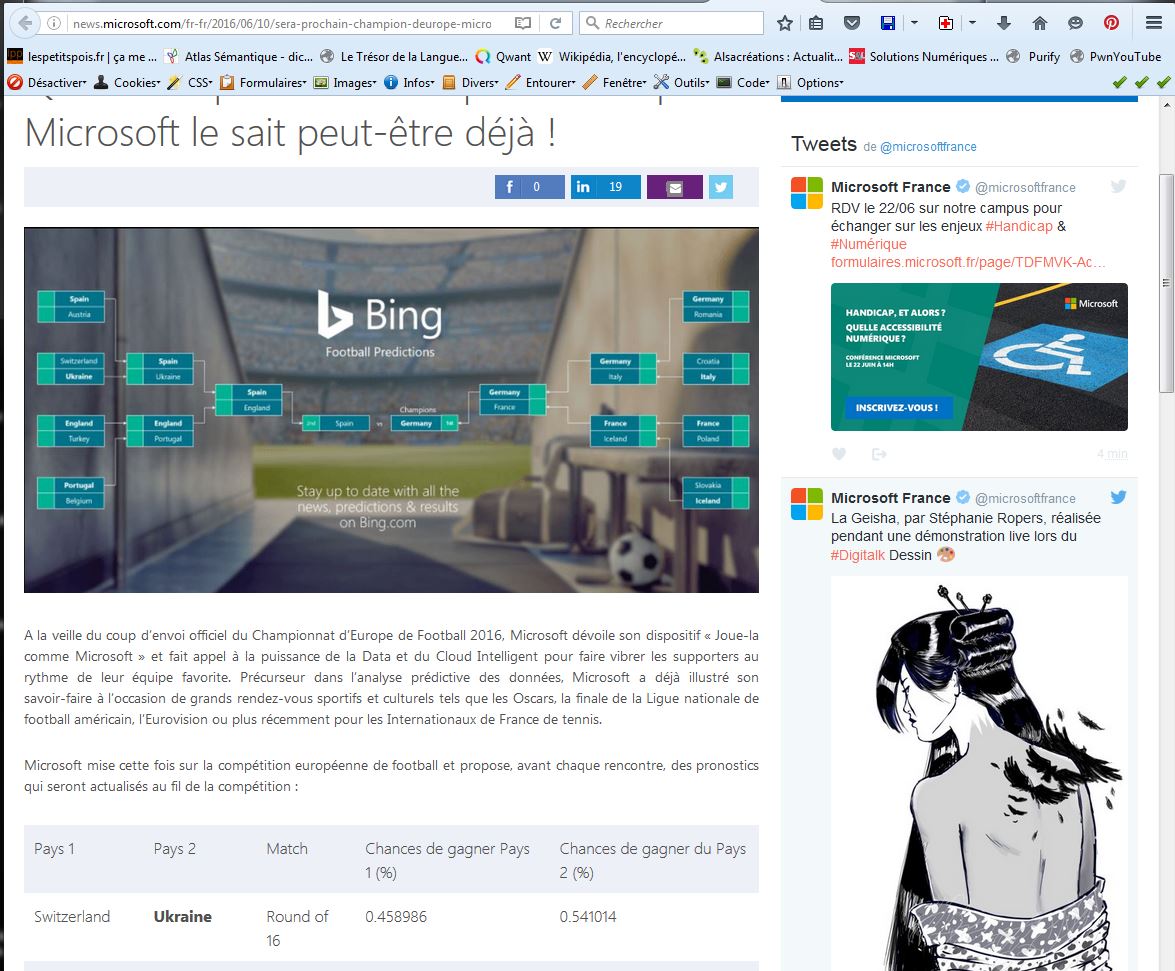The width and height of the screenshot is (1175, 971).
Task: Click the page vertical scrollbar thumb
Action: [x=1166, y=280]
